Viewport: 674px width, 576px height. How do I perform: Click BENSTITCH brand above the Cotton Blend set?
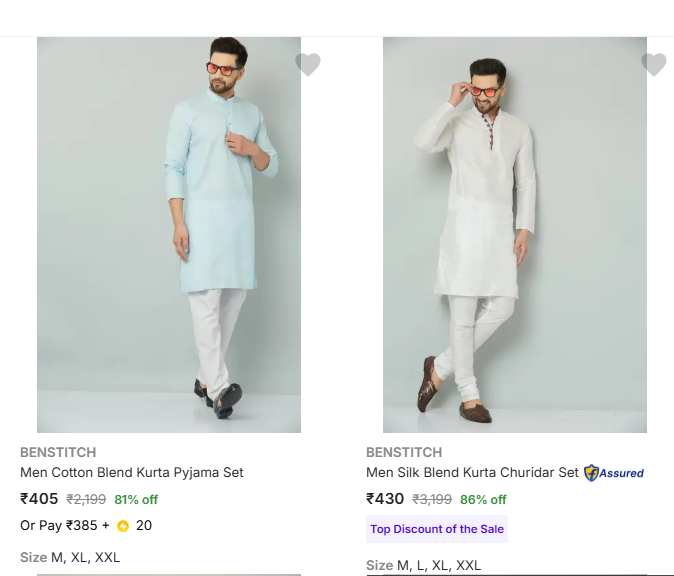pyautogui.click(x=58, y=452)
